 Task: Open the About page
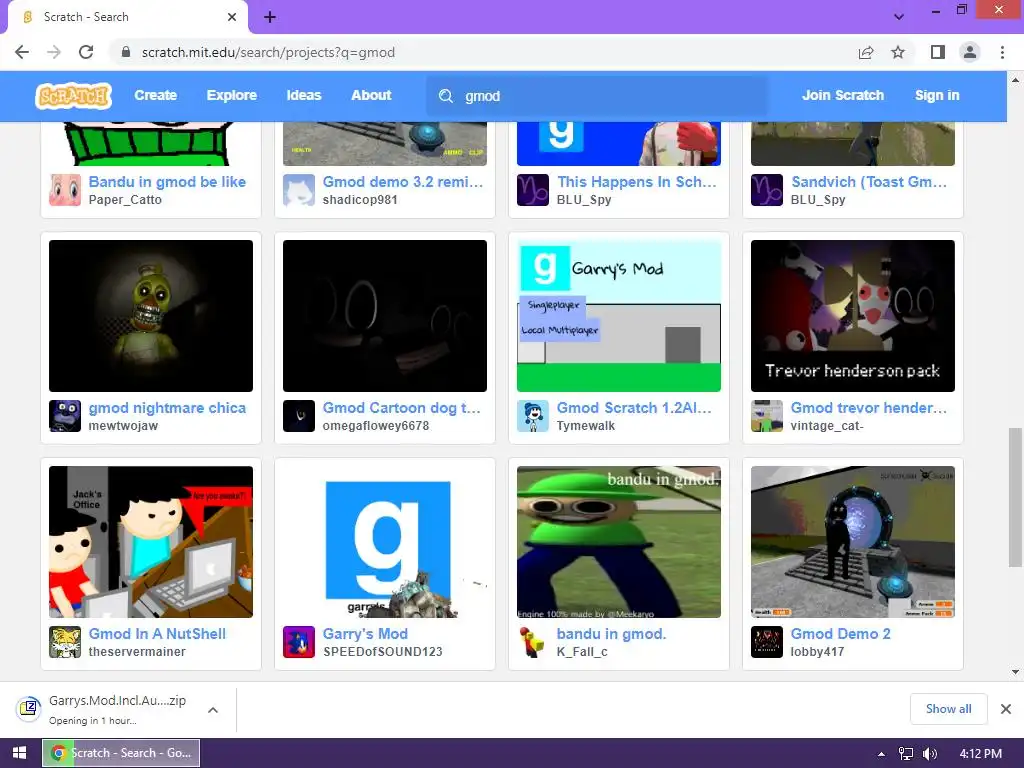pos(372,95)
